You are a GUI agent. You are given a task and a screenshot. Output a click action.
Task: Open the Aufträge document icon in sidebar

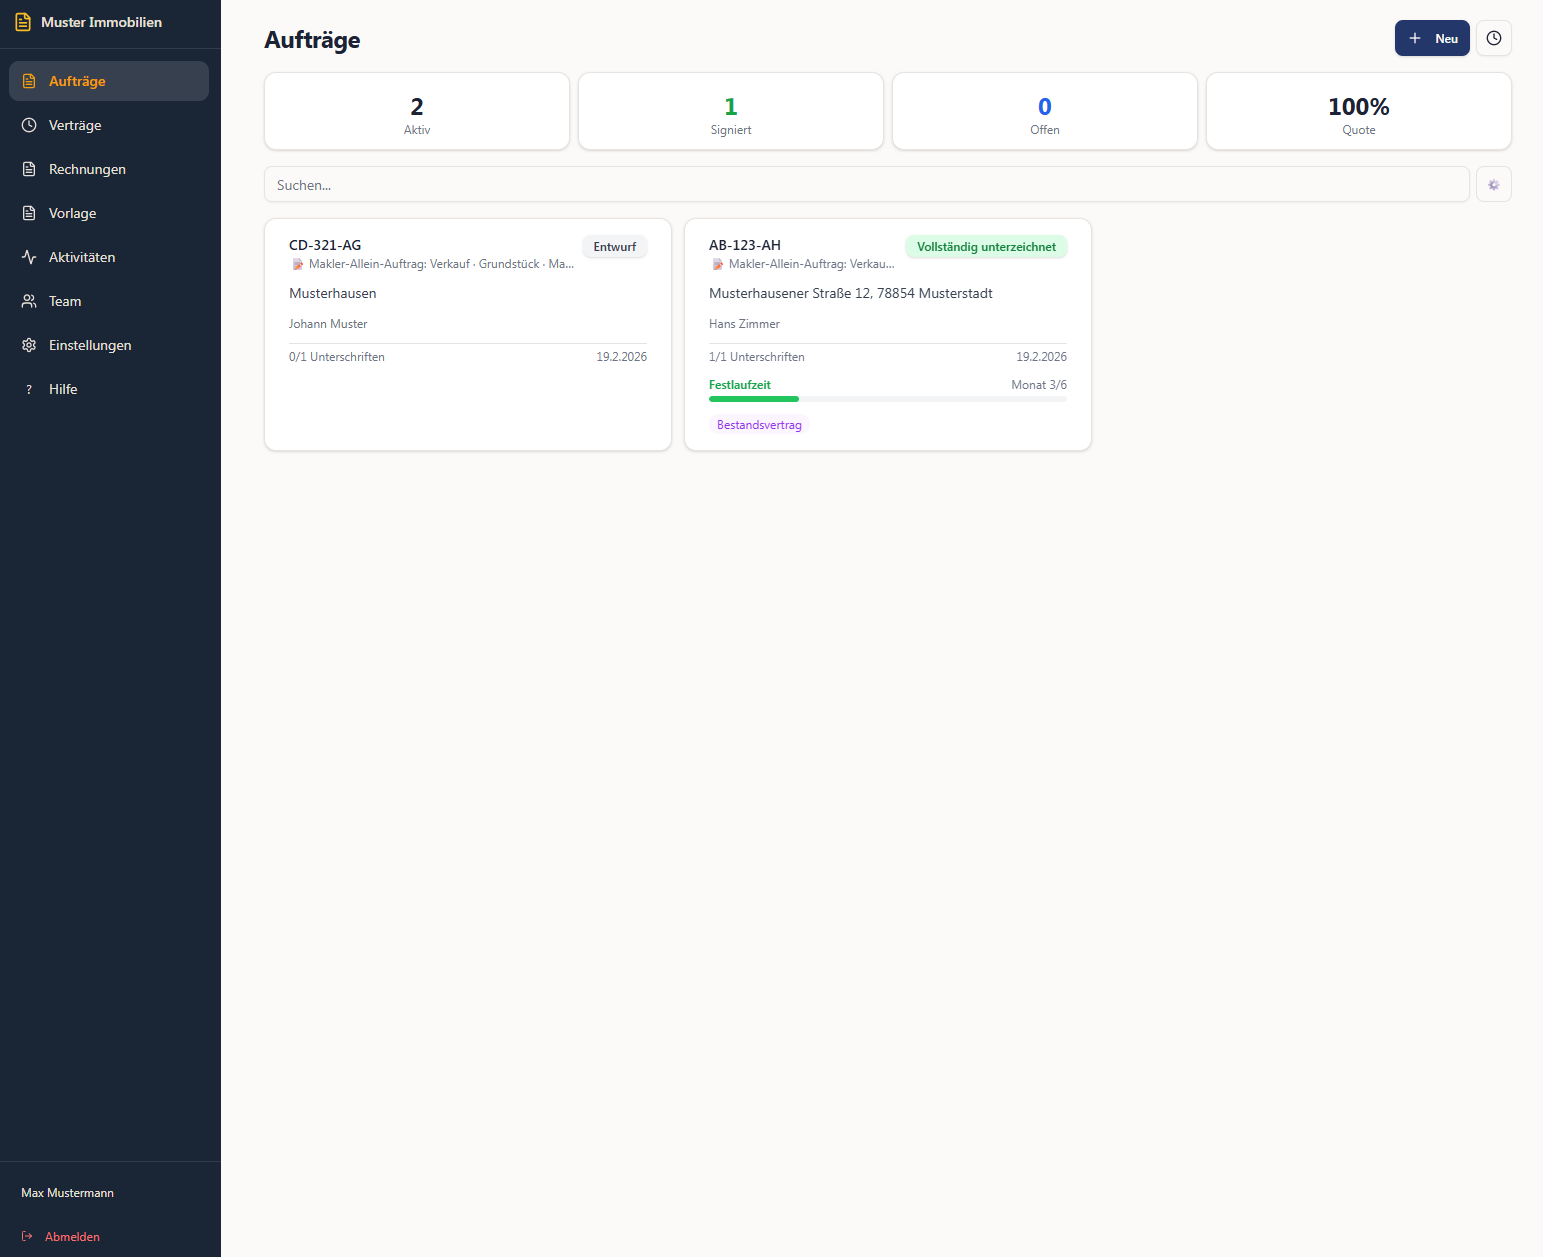click(29, 81)
